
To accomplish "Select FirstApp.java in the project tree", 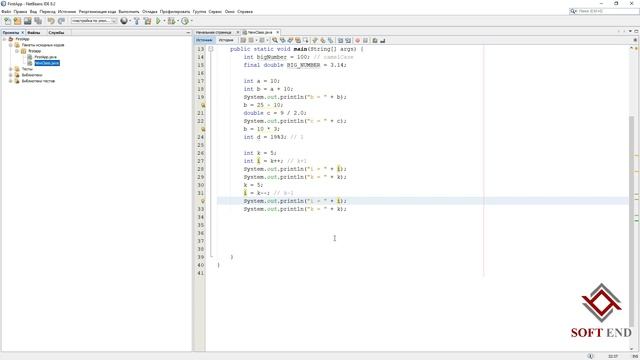I will point(45,57).
